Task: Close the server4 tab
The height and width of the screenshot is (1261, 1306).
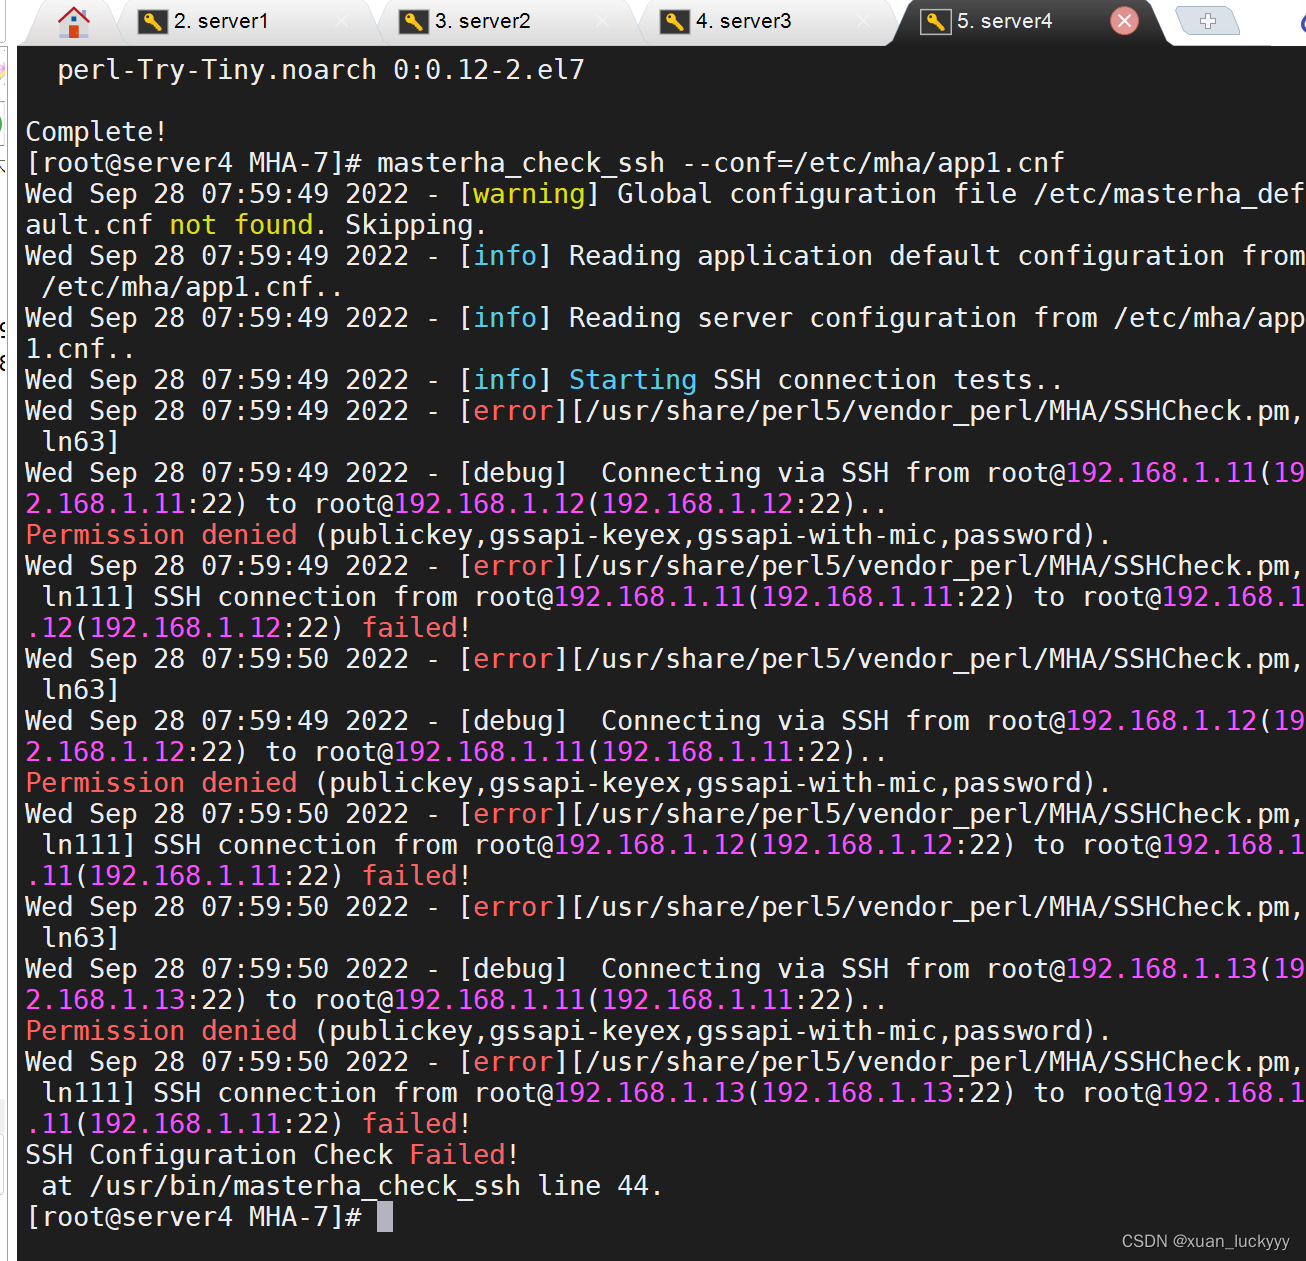Action: coord(1125,21)
